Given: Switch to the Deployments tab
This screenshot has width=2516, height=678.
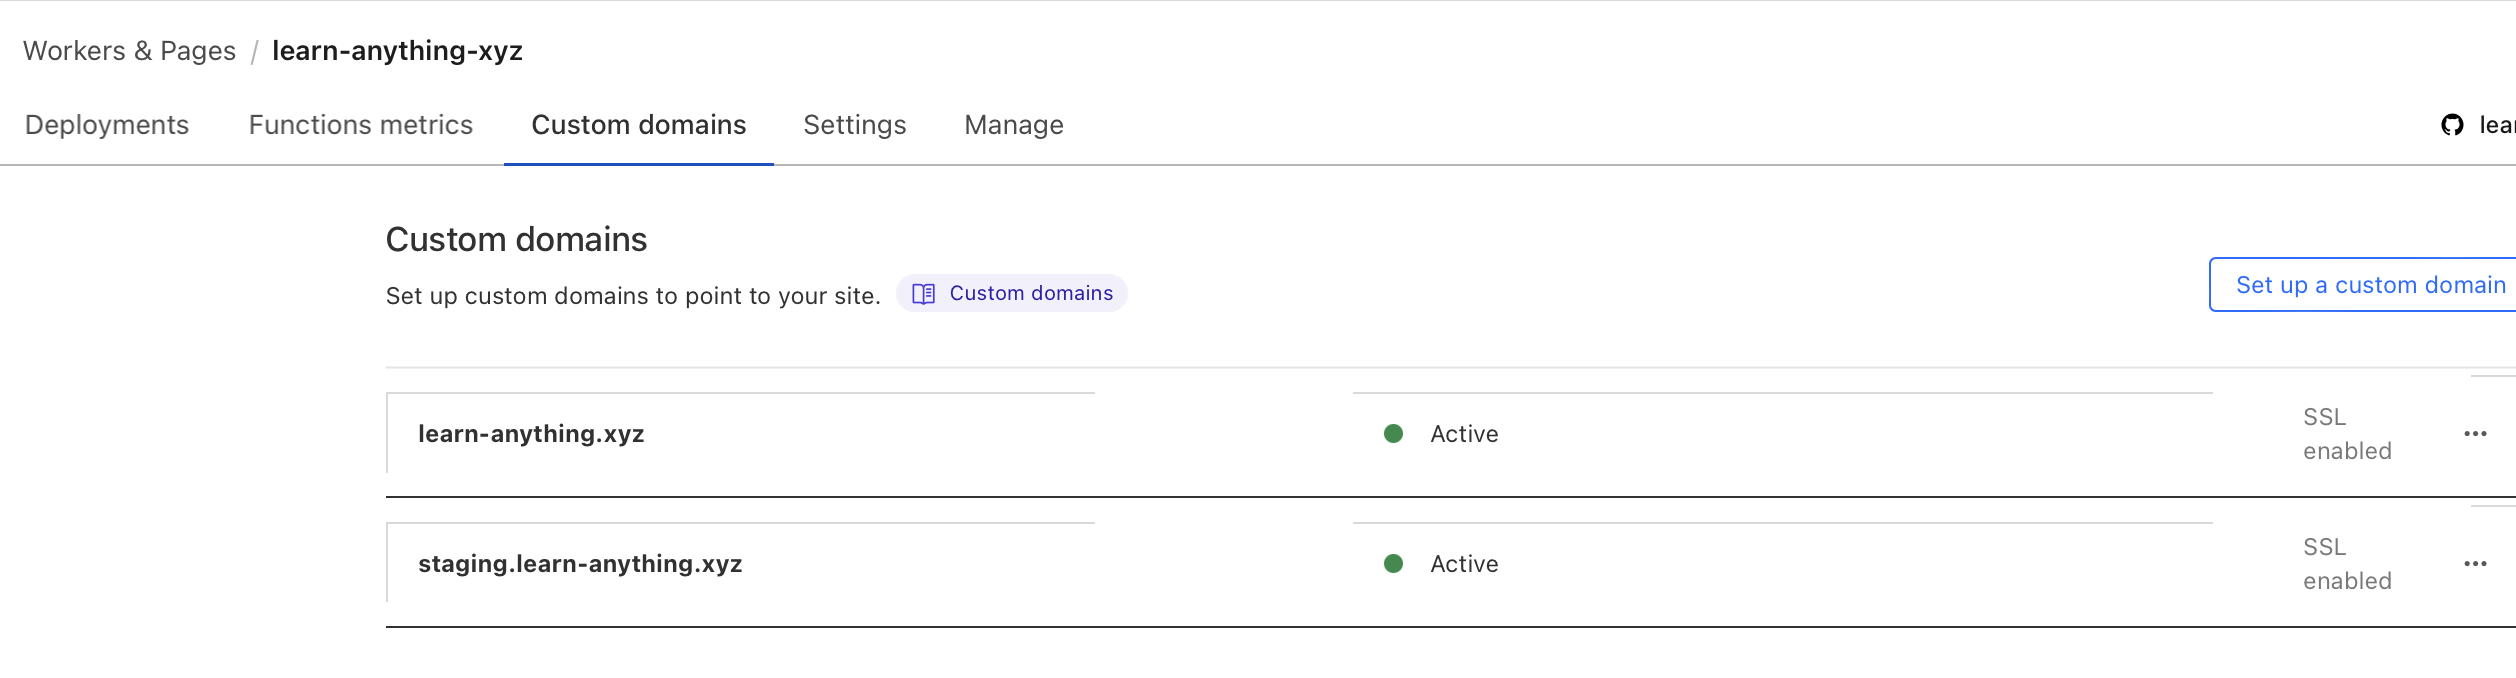Looking at the screenshot, I should (x=107, y=125).
